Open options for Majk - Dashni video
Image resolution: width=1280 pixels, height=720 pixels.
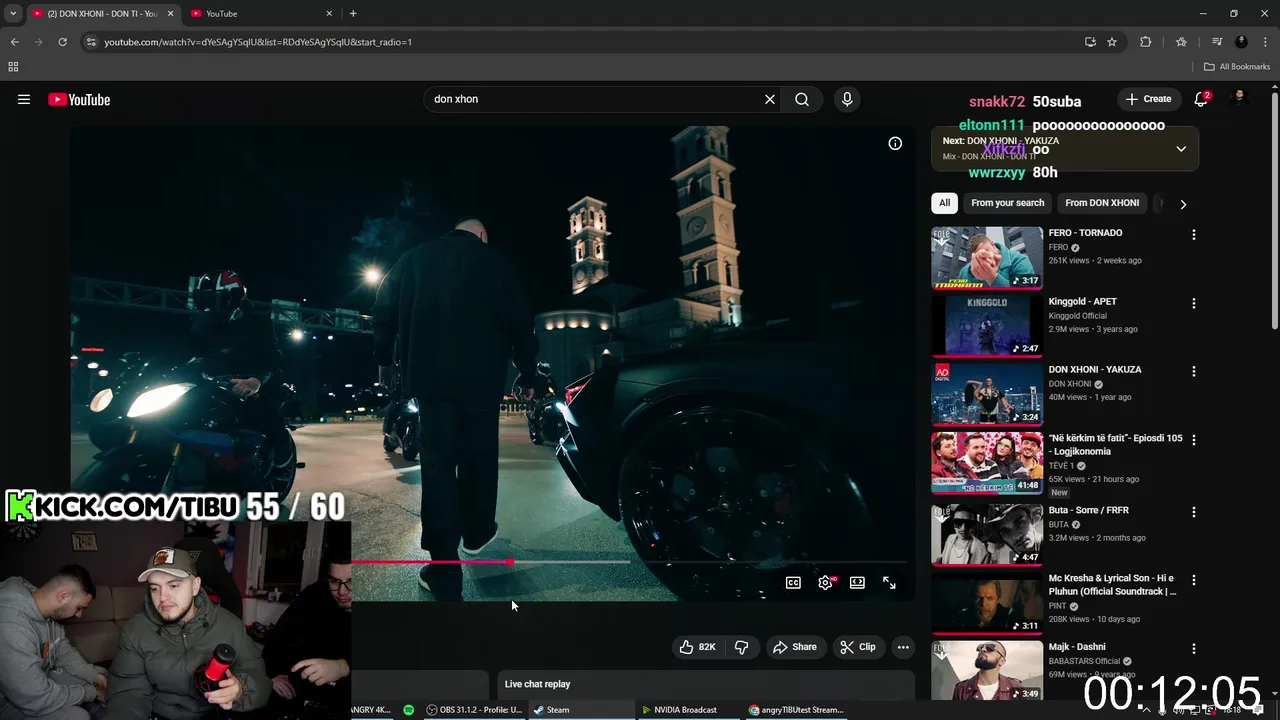click(1193, 649)
